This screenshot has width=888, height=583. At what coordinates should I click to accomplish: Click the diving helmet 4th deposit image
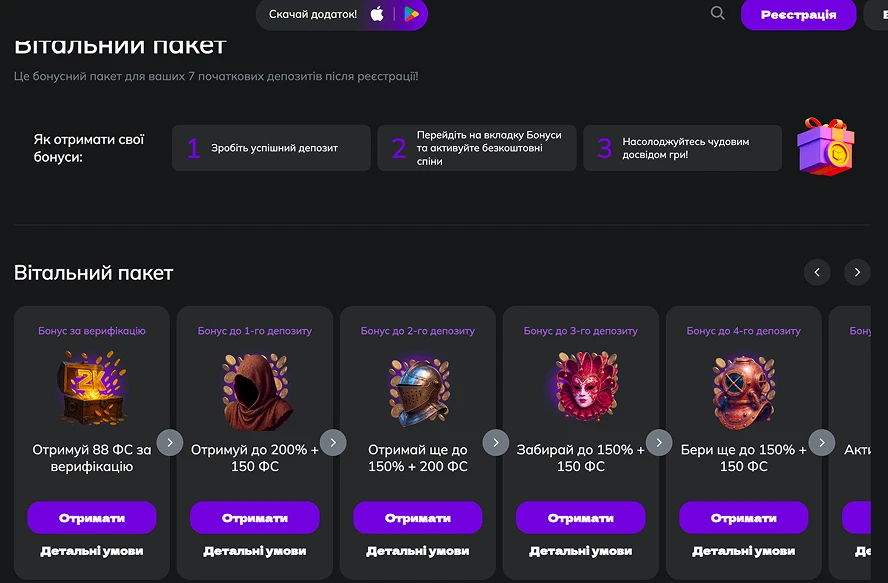coord(743,390)
